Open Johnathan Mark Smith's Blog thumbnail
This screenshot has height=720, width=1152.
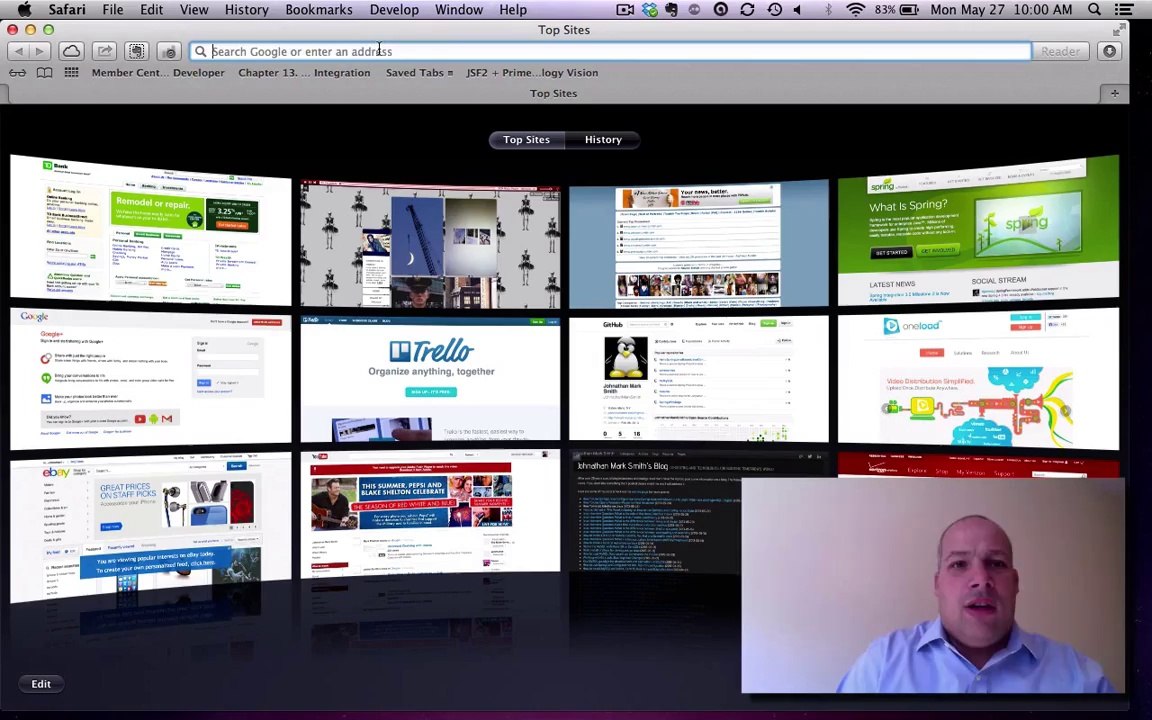(x=654, y=514)
